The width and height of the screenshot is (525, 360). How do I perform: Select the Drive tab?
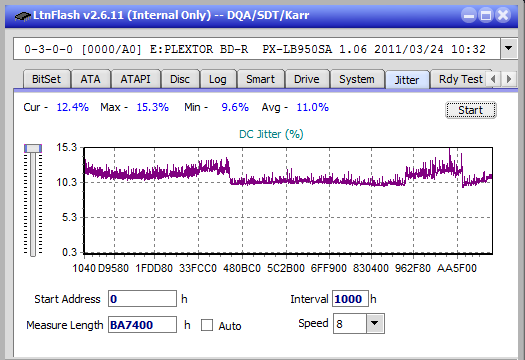[307, 79]
